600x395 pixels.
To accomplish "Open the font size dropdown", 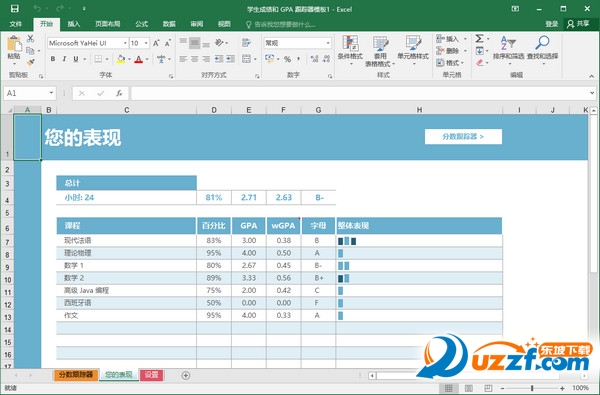I will pos(146,43).
